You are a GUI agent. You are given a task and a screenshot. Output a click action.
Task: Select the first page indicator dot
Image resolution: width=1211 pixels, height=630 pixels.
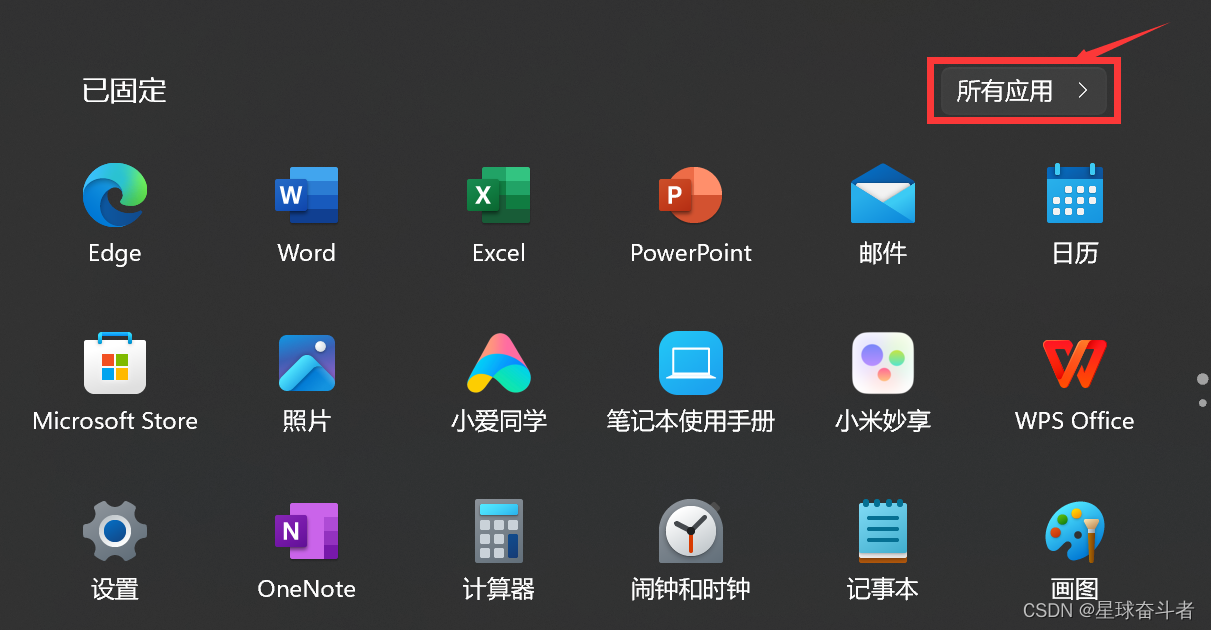(x=1203, y=379)
